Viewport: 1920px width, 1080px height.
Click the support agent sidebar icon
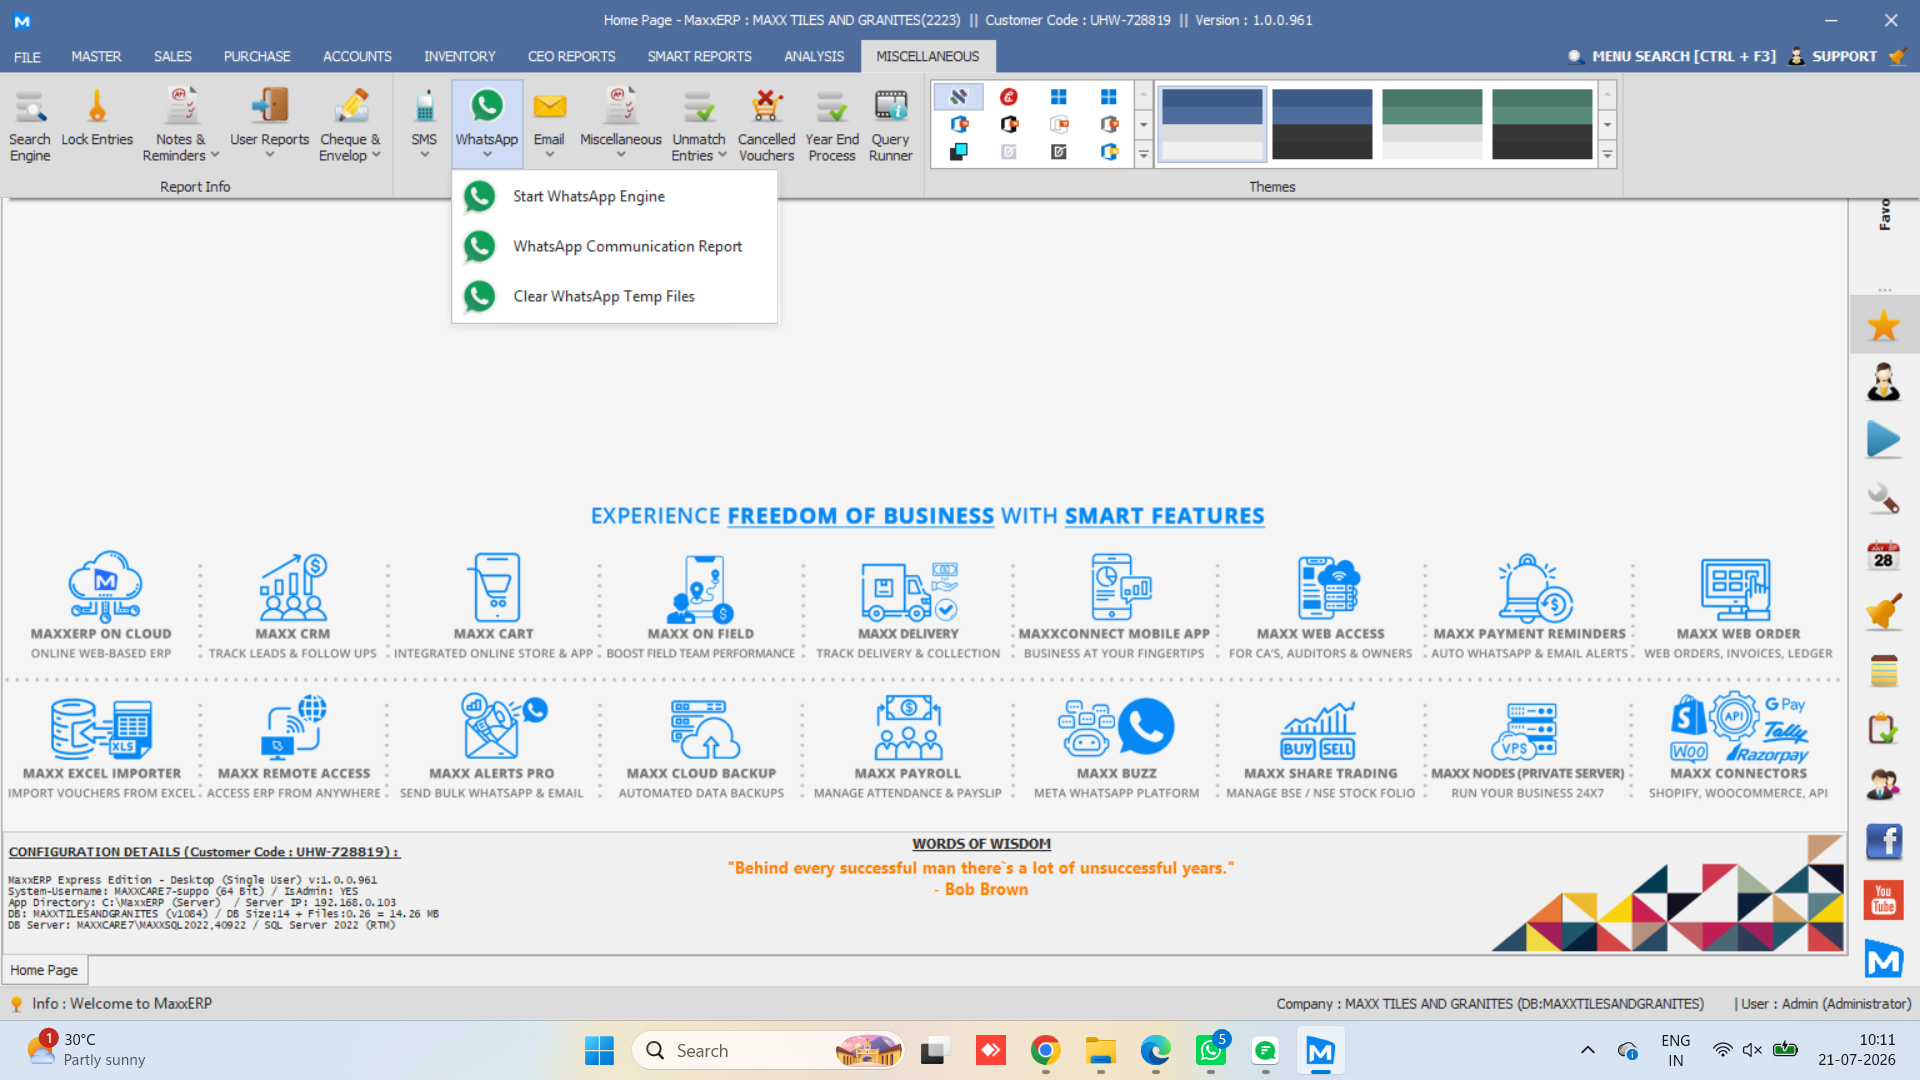(1884, 382)
